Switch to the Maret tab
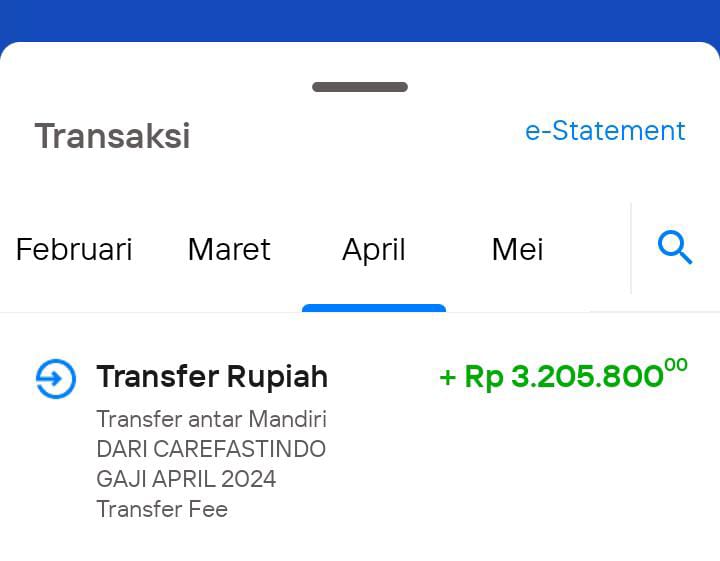Image resolution: width=720 pixels, height=561 pixels. tap(229, 249)
